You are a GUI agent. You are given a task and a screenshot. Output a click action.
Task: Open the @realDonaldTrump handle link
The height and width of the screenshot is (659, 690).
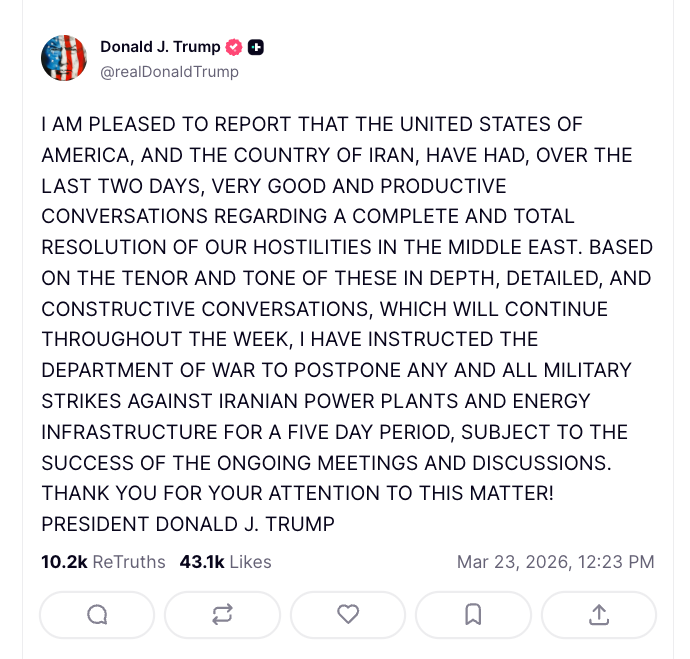tap(169, 72)
